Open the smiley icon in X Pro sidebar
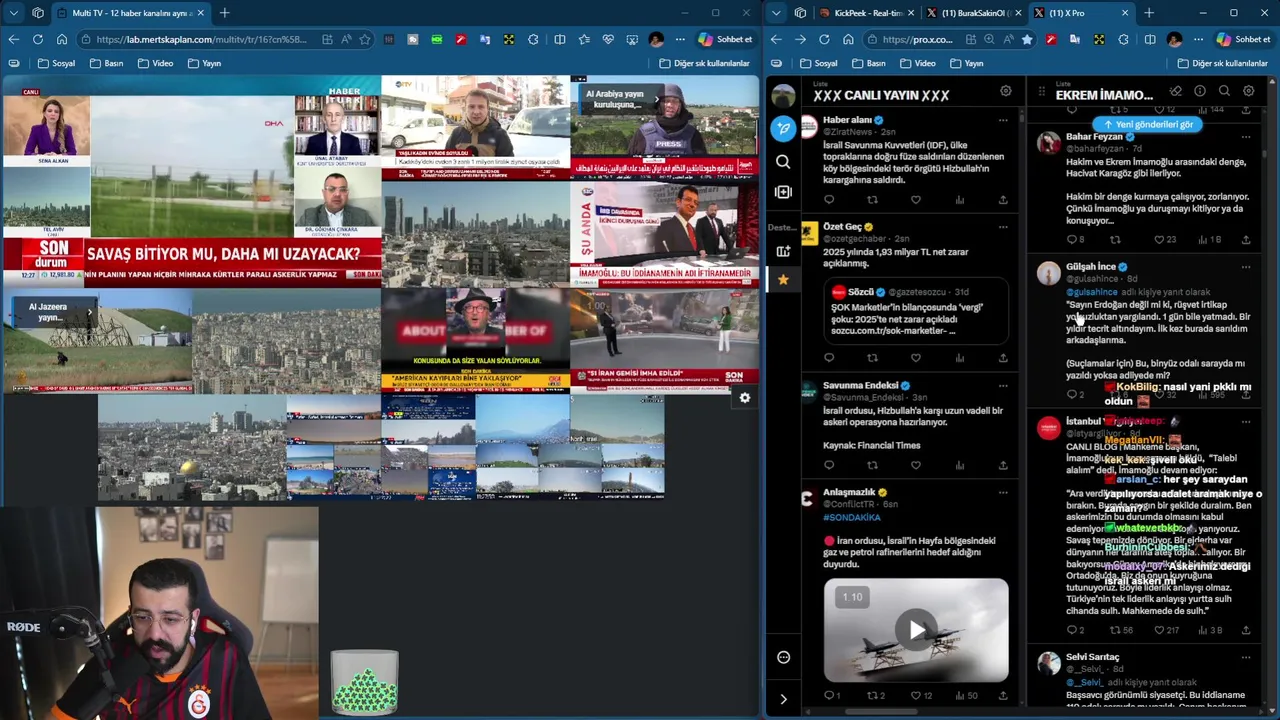This screenshot has width=1280, height=720. click(x=783, y=657)
